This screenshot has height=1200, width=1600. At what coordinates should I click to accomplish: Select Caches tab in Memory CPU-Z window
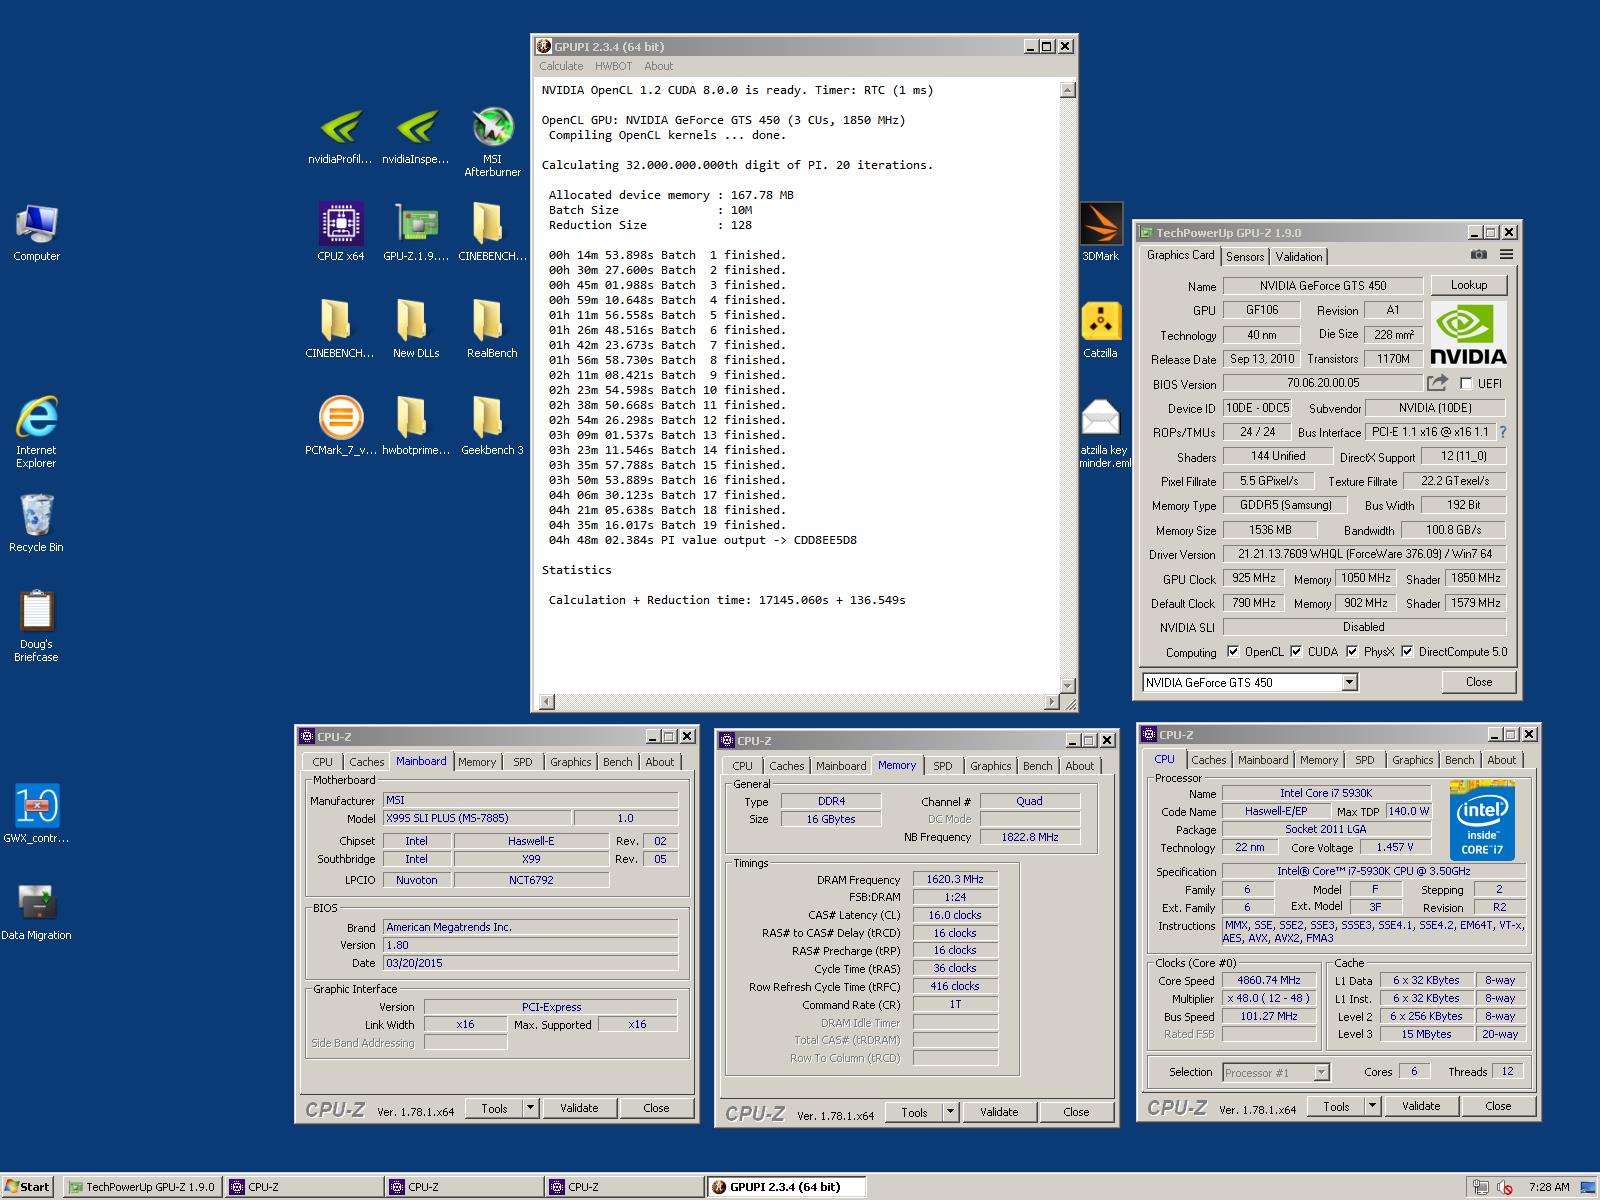[x=786, y=766]
